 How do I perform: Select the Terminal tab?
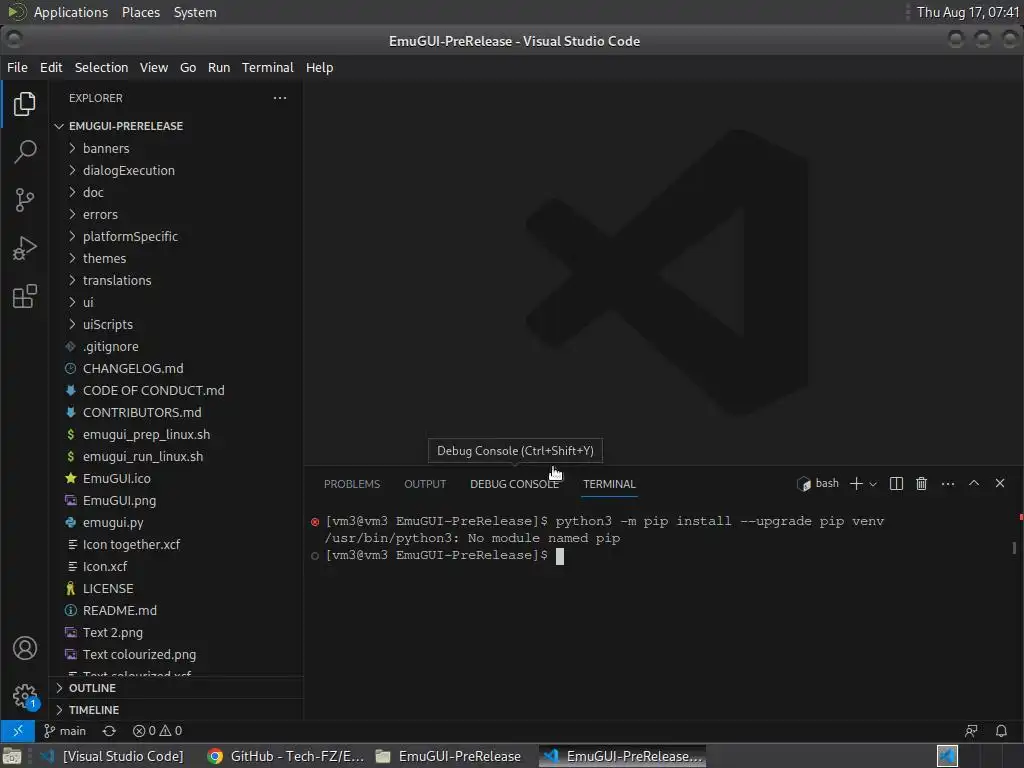tap(609, 484)
